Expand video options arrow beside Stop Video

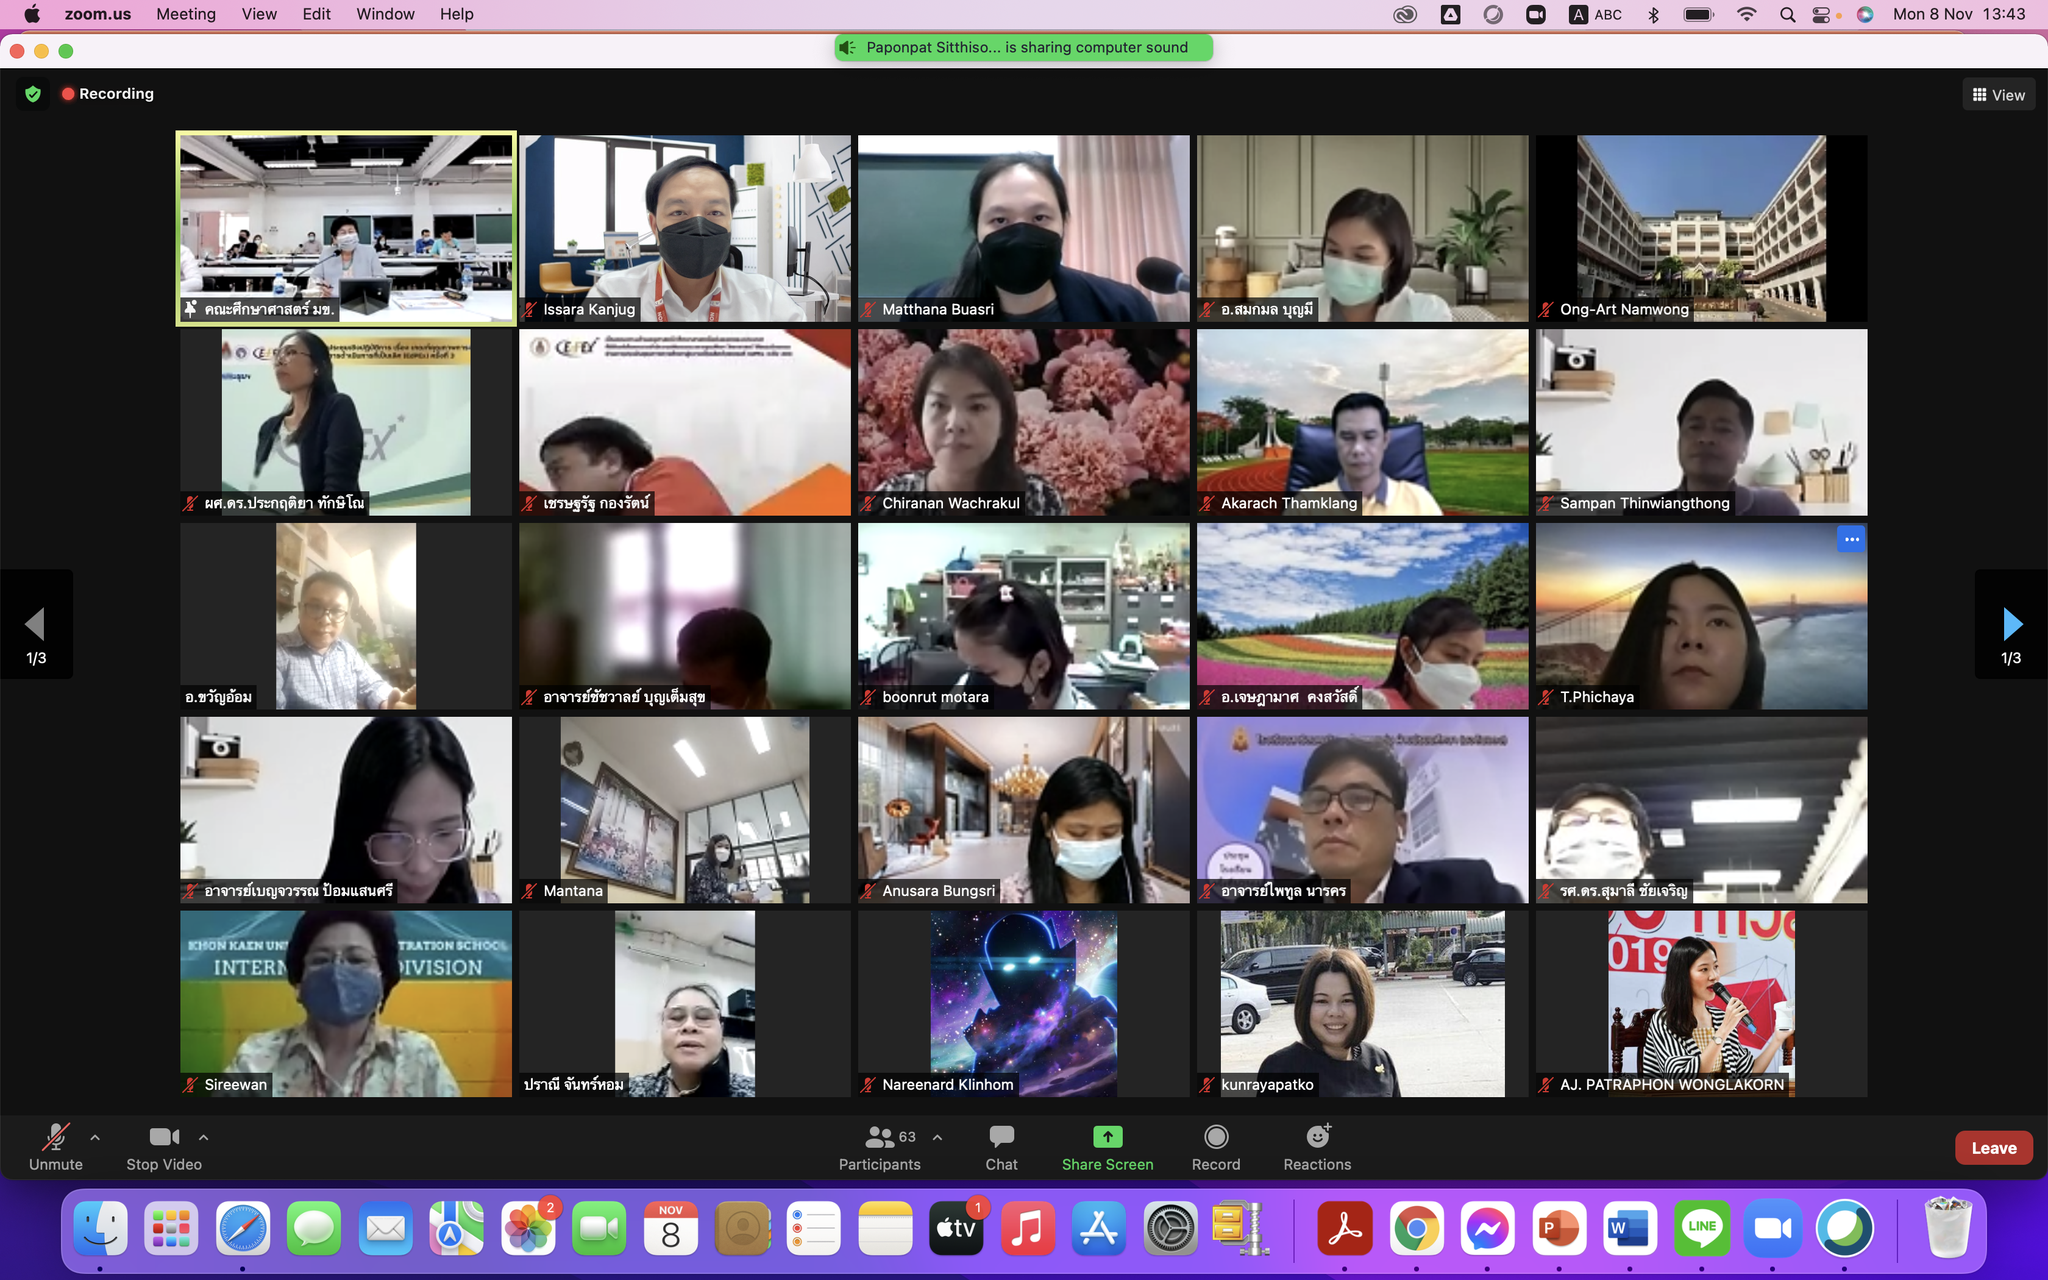point(204,1137)
